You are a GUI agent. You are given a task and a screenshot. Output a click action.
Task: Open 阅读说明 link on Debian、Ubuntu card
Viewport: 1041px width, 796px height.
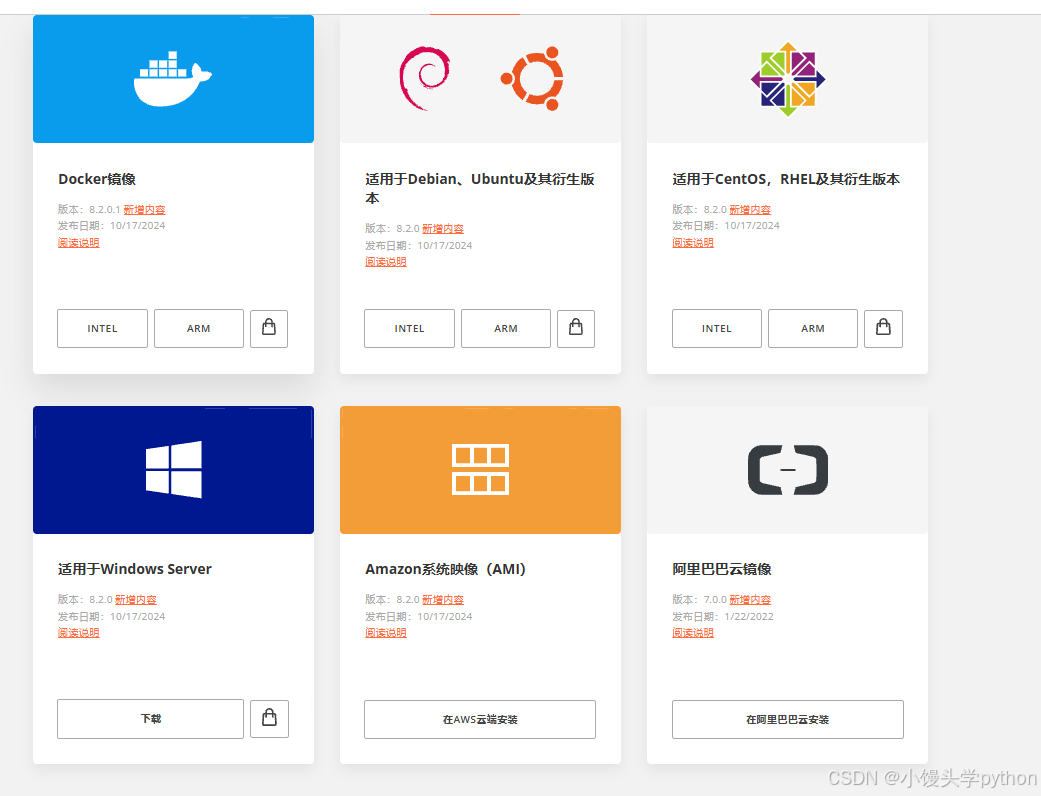tap(386, 262)
